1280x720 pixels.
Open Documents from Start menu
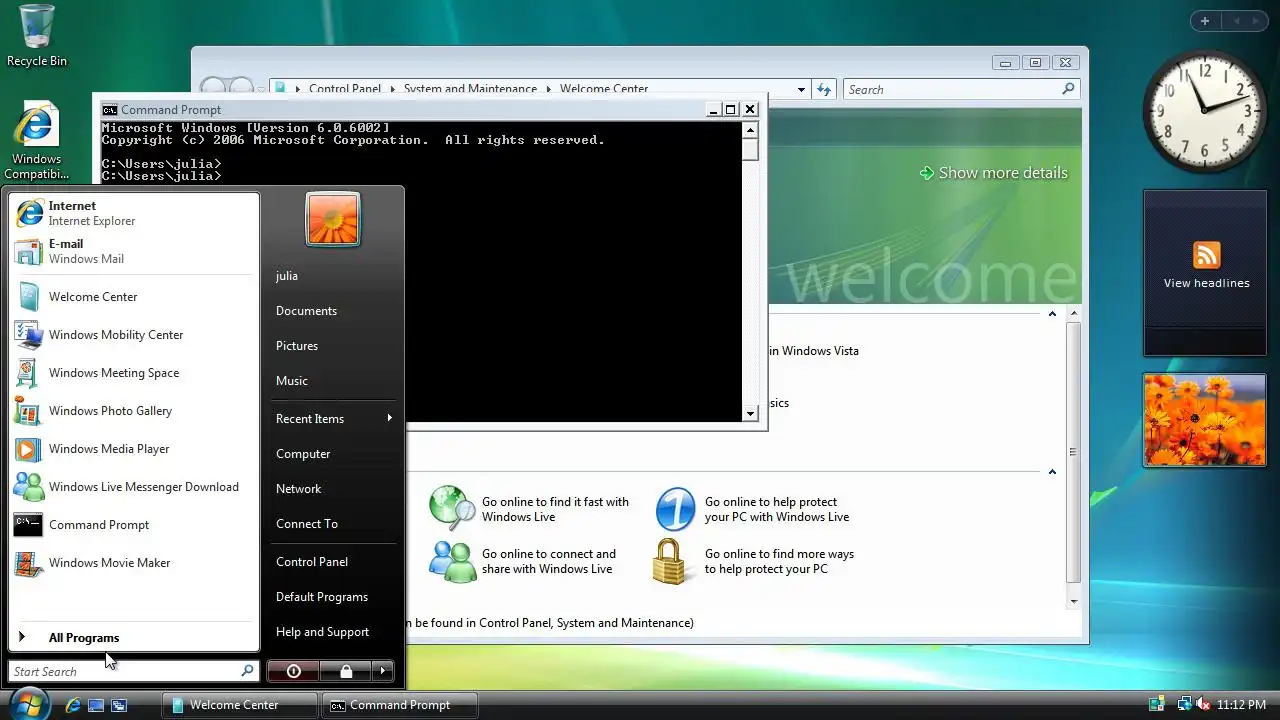pos(333,311)
